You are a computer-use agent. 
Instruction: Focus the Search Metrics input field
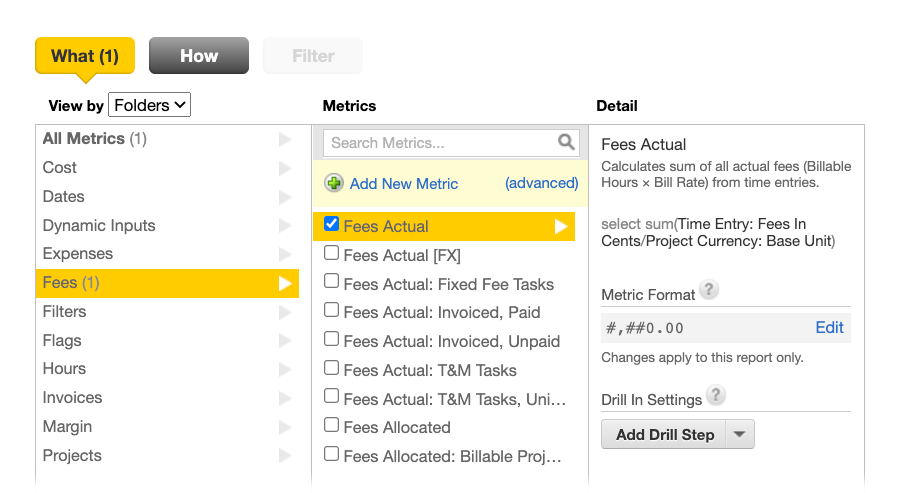[x=441, y=143]
